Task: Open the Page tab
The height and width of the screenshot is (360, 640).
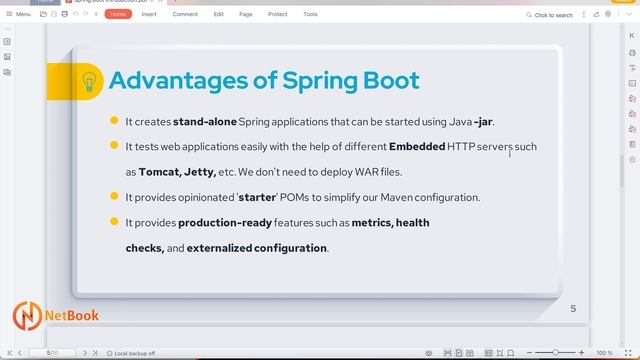Action: point(246,14)
